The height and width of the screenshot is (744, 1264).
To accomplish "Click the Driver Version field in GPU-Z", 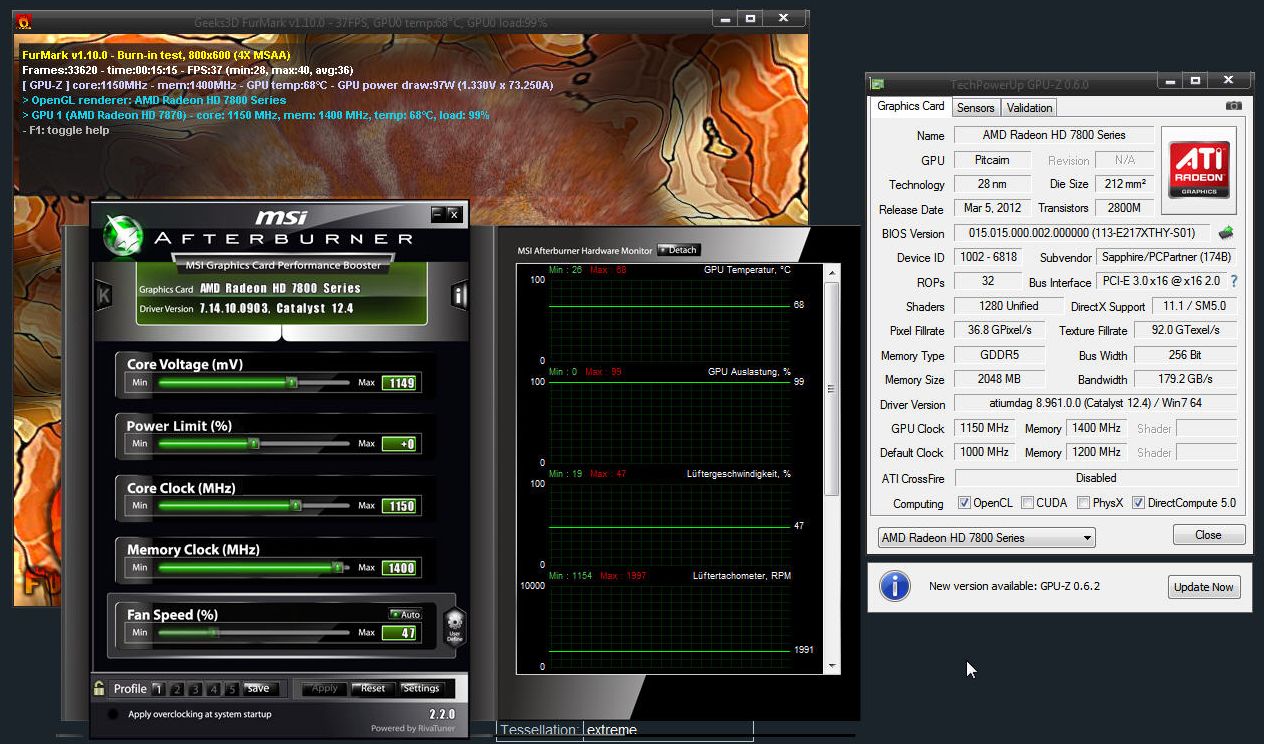I will click(1095, 404).
